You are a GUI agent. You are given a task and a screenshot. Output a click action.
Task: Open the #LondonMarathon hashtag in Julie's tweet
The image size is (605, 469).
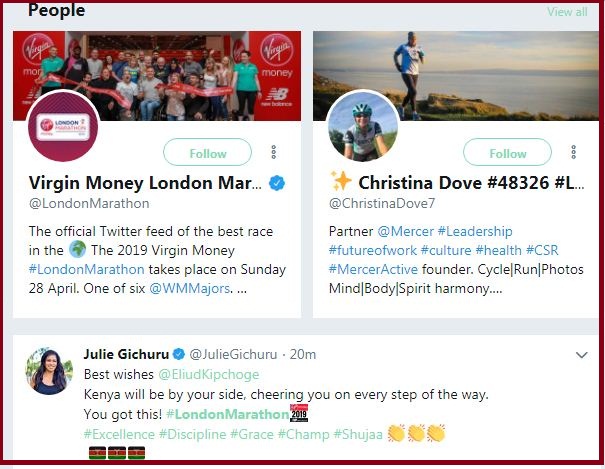click(x=227, y=414)
